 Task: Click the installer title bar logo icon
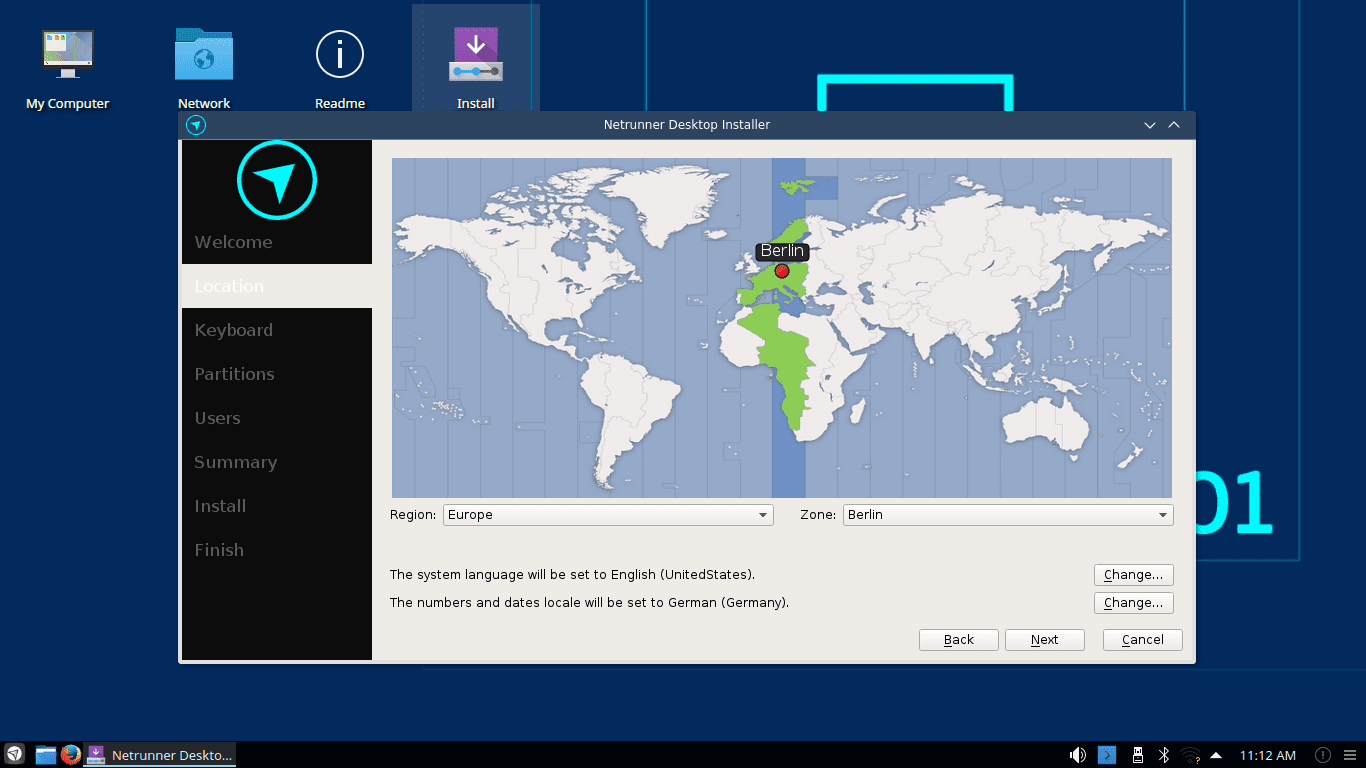(196, 125)
